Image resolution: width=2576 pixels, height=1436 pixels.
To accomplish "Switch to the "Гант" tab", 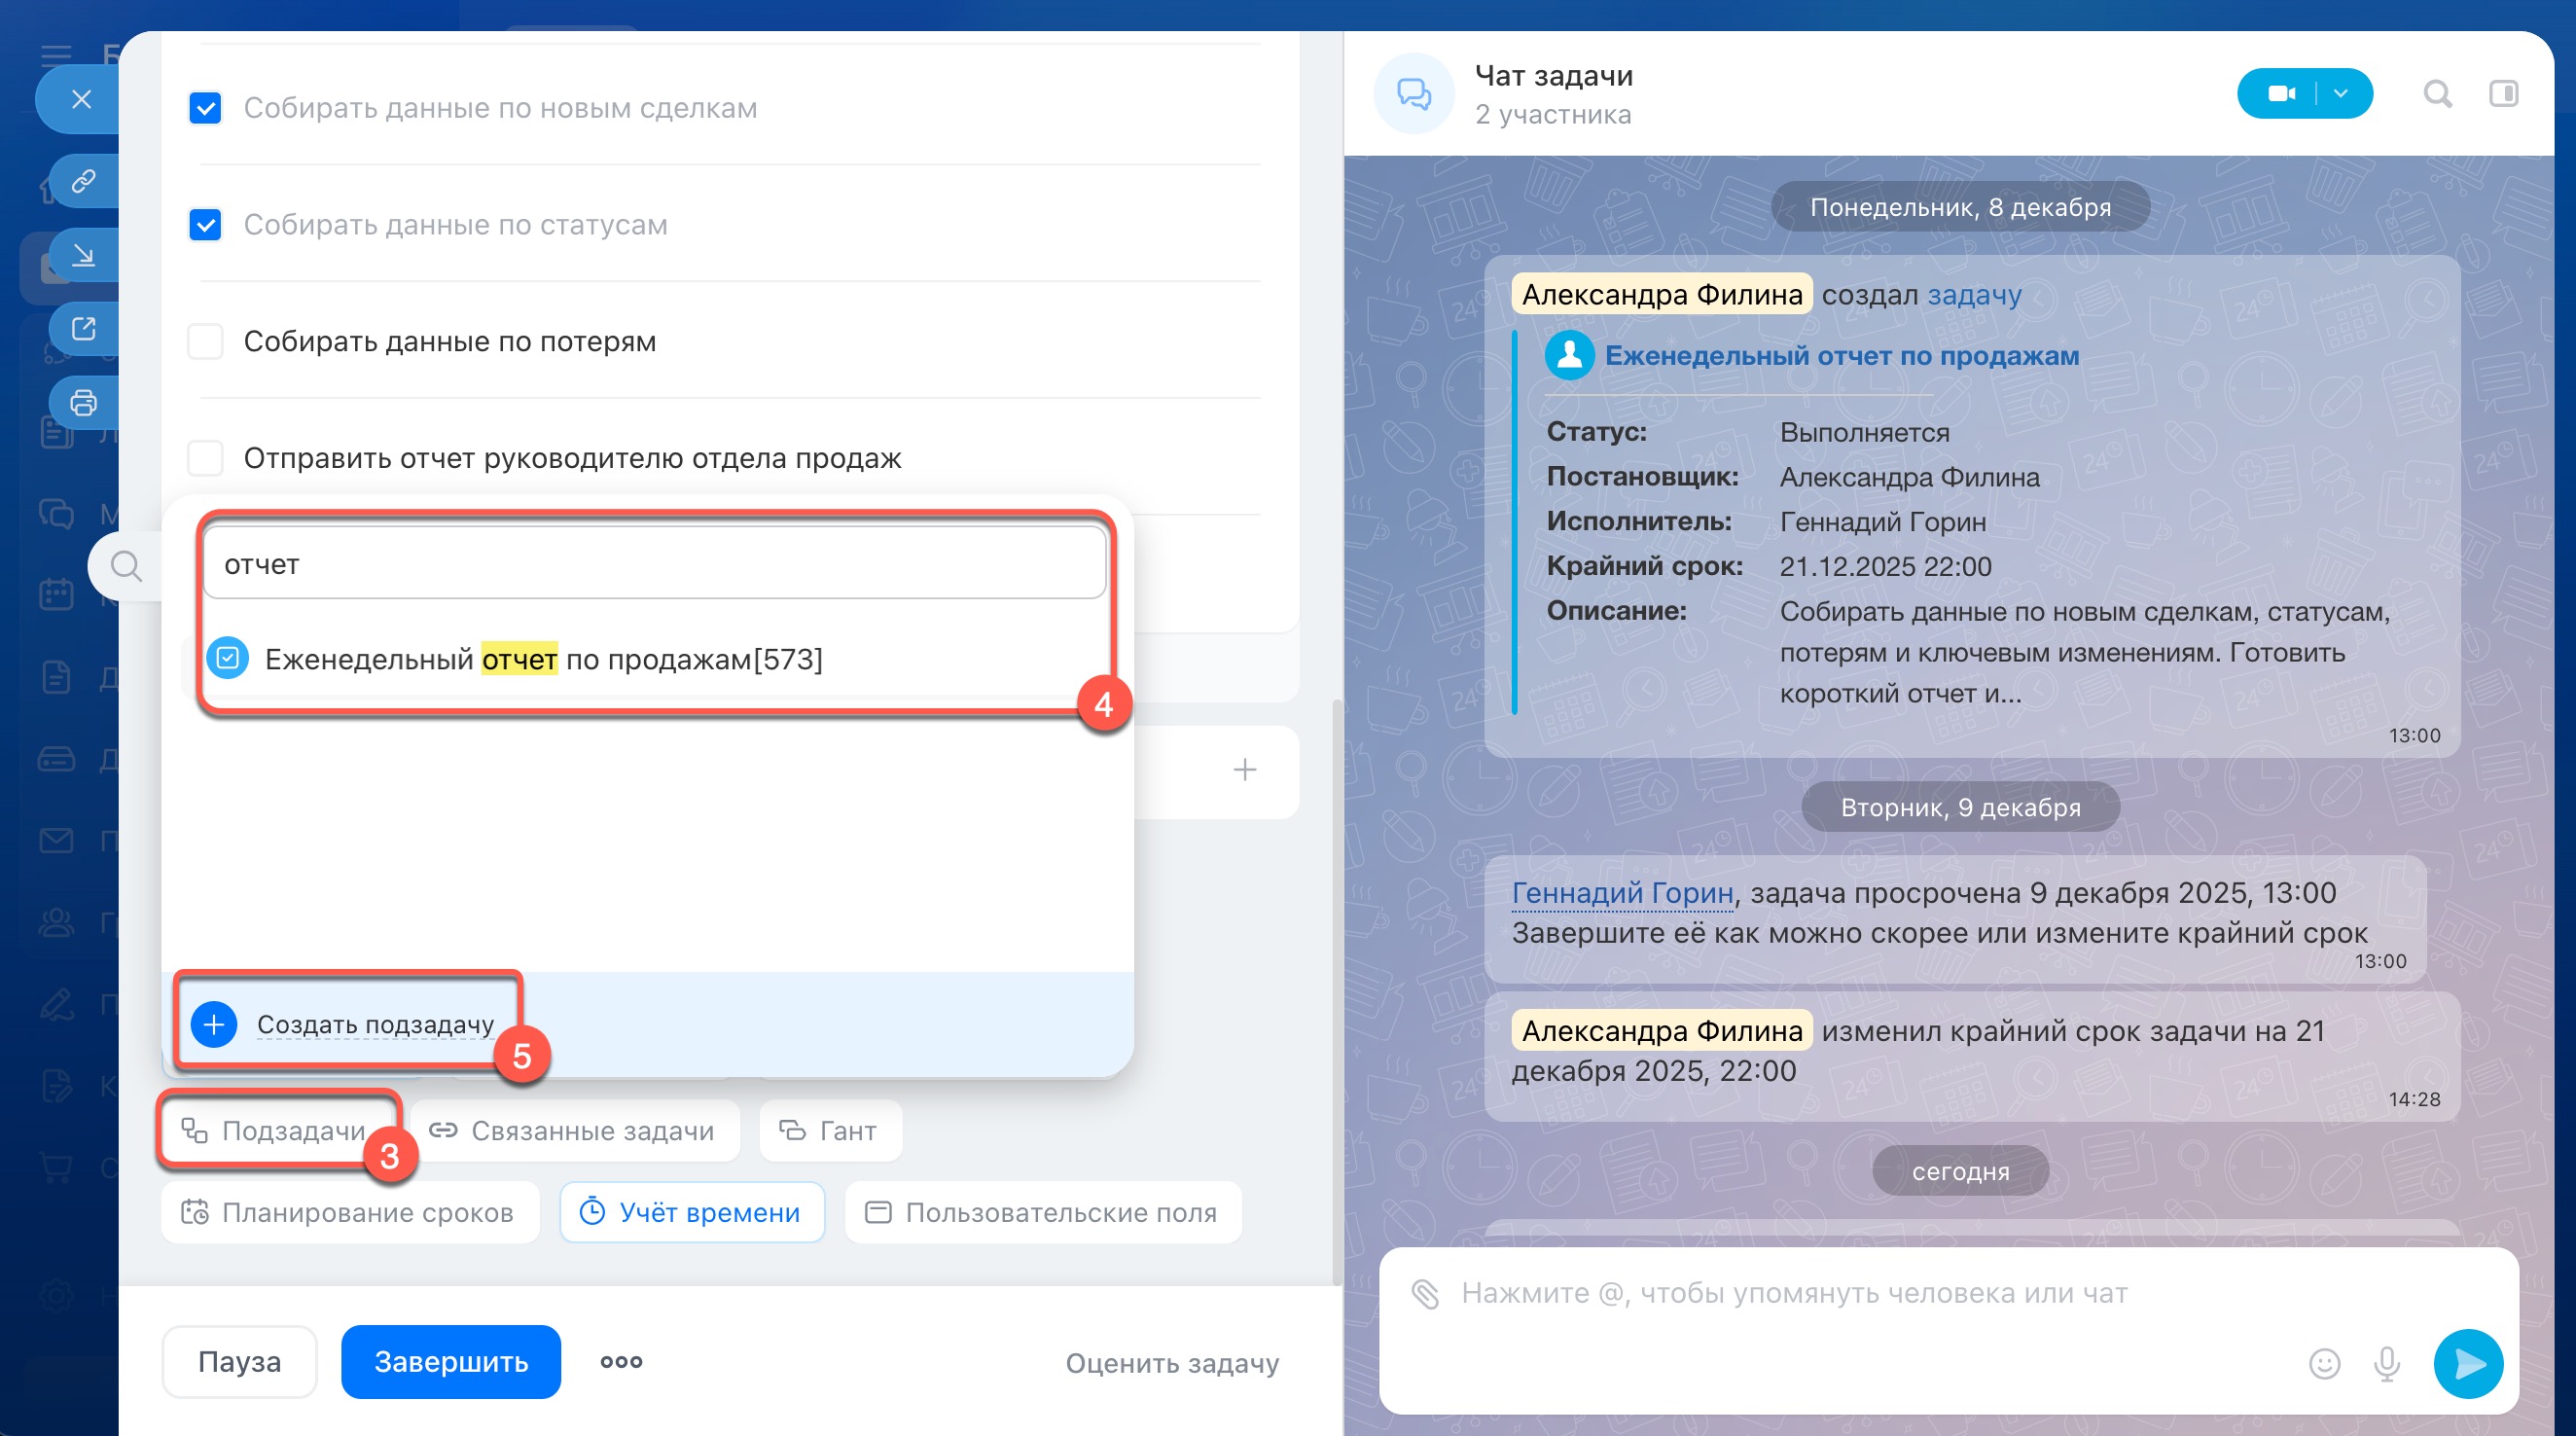I will tap(830, 1131).
